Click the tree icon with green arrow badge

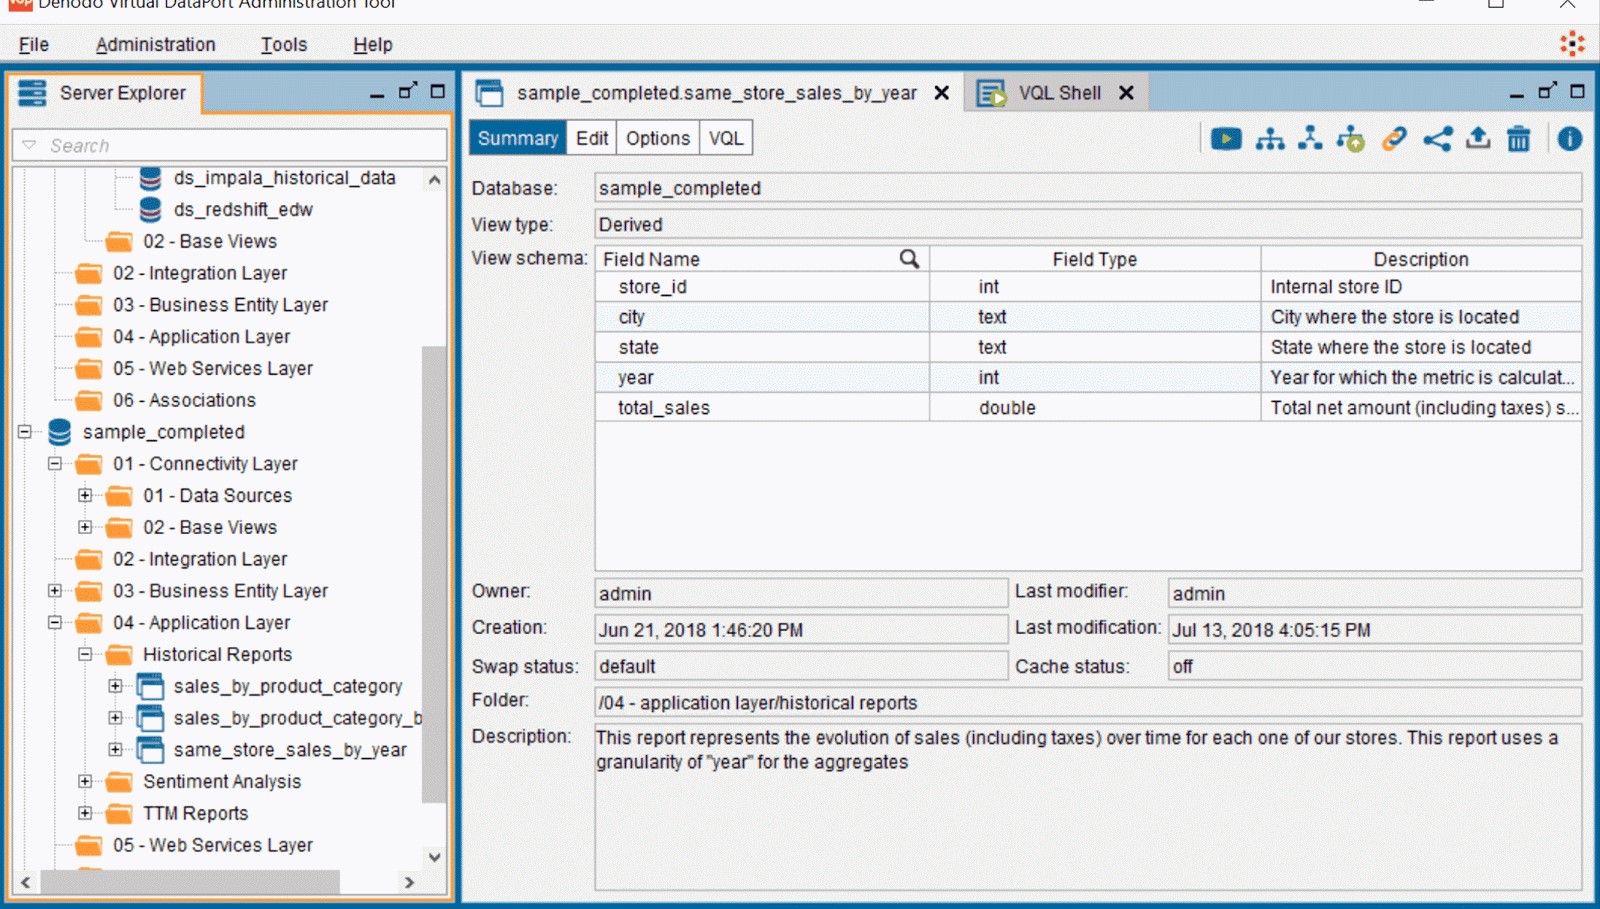[1351, 139]
